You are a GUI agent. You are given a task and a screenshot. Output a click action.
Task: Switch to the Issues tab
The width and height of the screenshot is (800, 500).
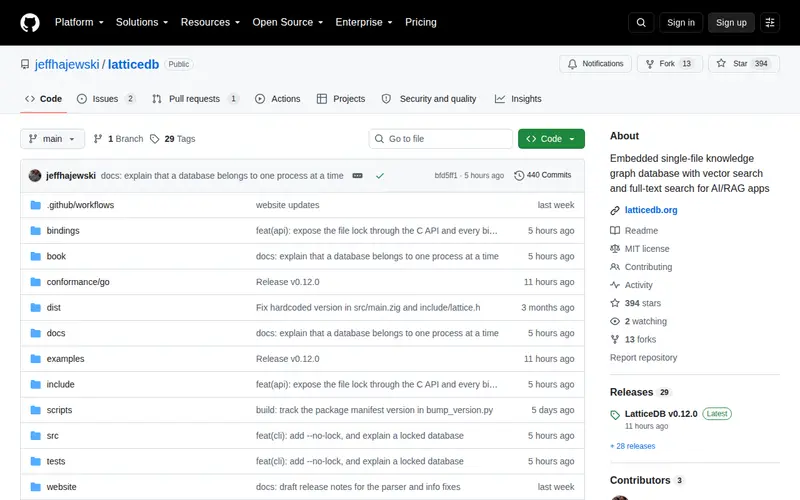click(106, 99)
